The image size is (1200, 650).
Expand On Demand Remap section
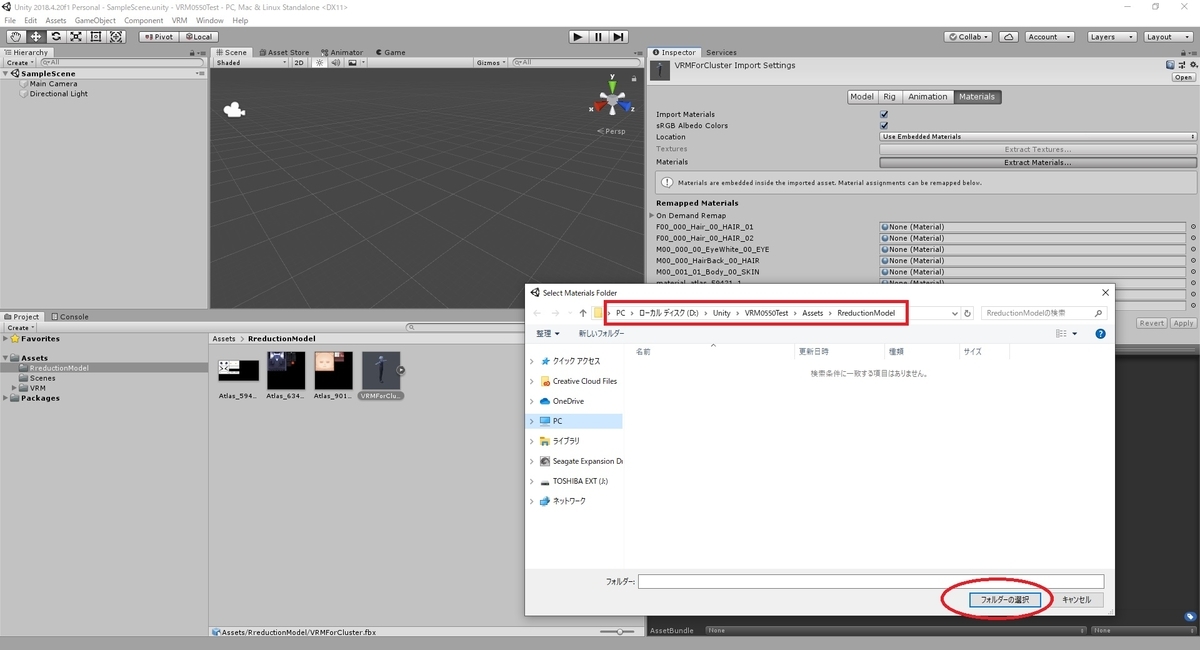click(x=653, y=216)
